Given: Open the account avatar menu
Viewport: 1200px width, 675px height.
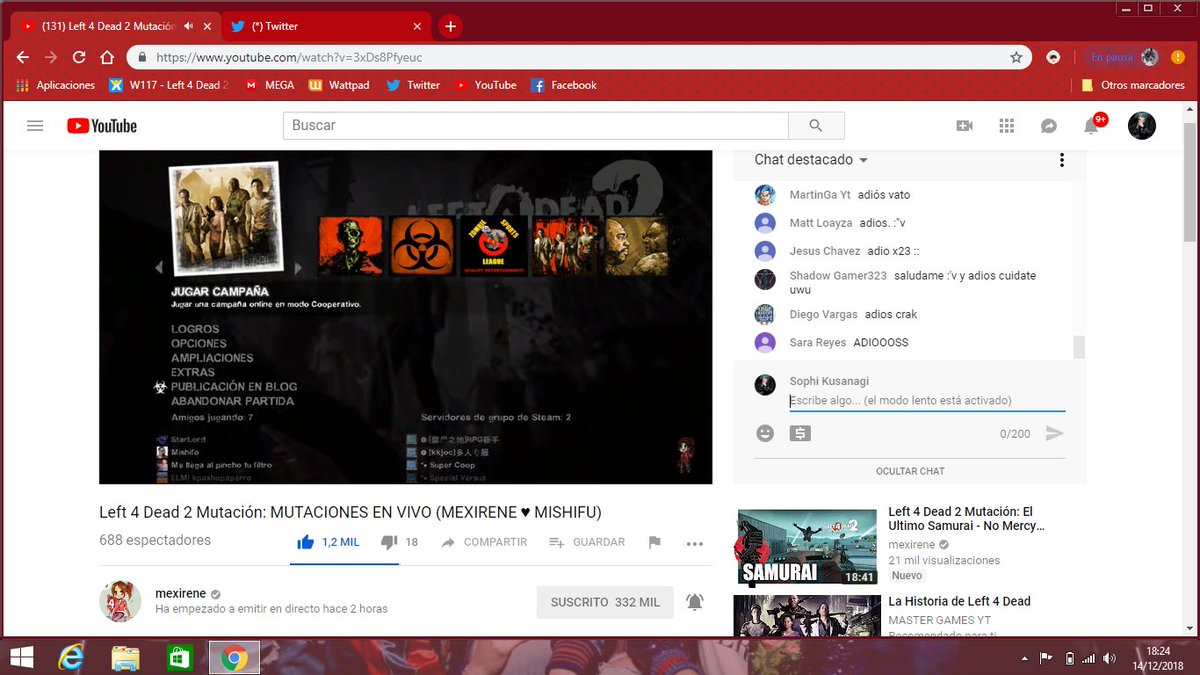Looking at the screenshot, I should [1142, 126].
